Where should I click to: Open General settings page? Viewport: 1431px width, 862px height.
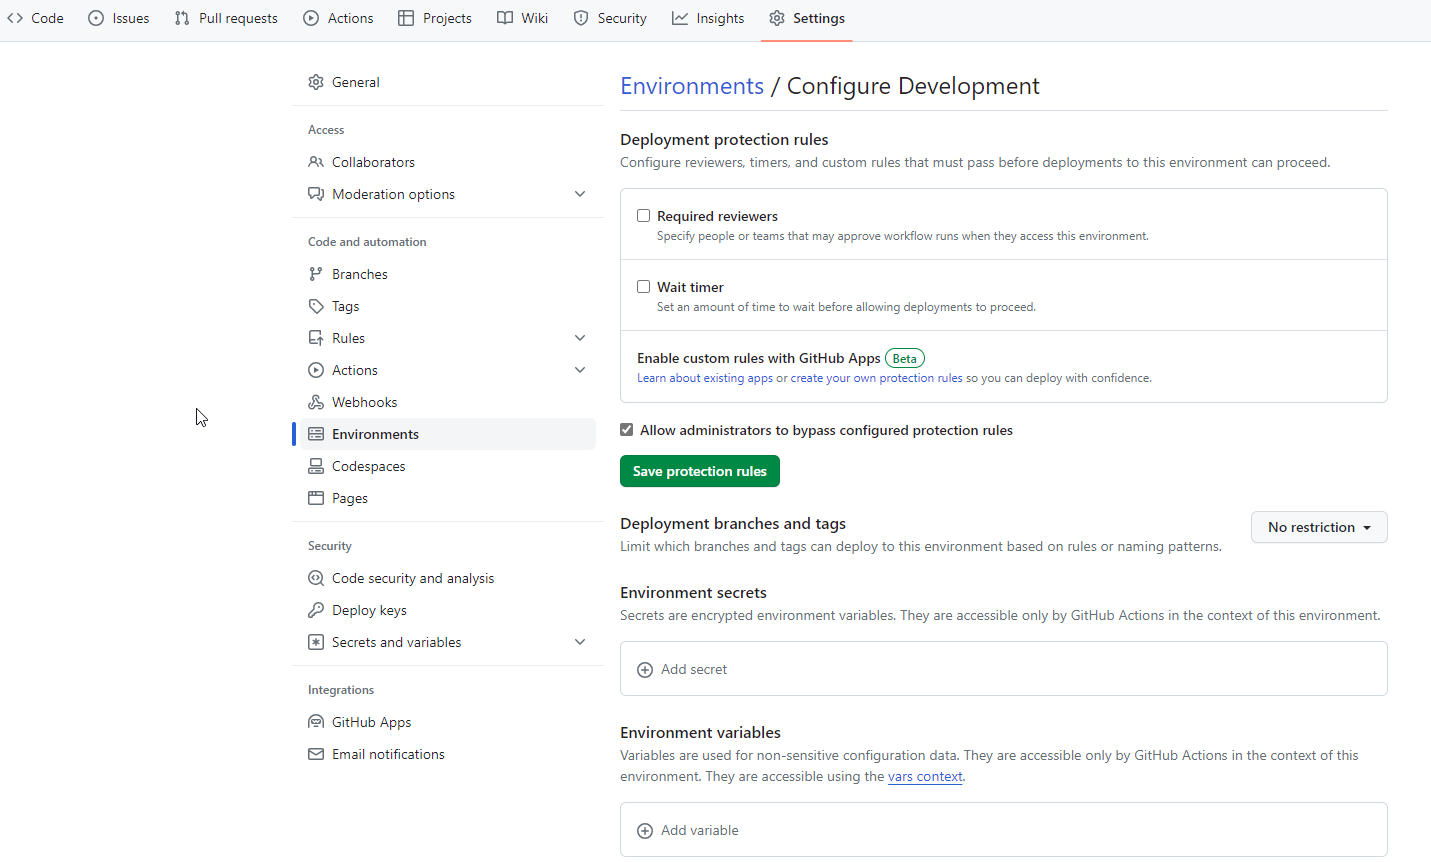pyautogui.click(x=448, y=82)
